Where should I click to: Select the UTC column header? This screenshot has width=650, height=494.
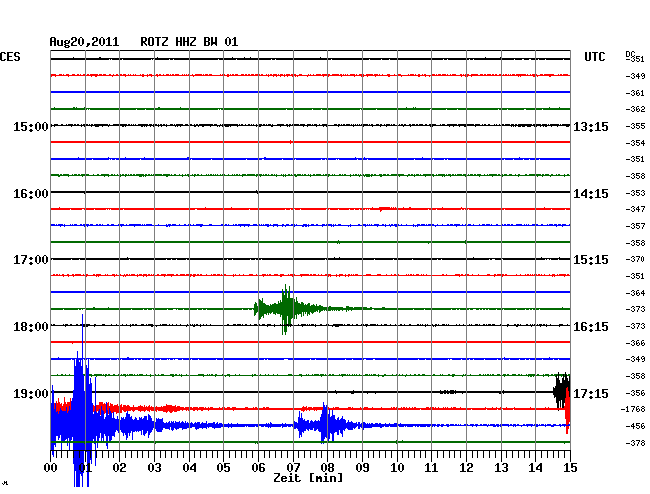pos(594,57)
